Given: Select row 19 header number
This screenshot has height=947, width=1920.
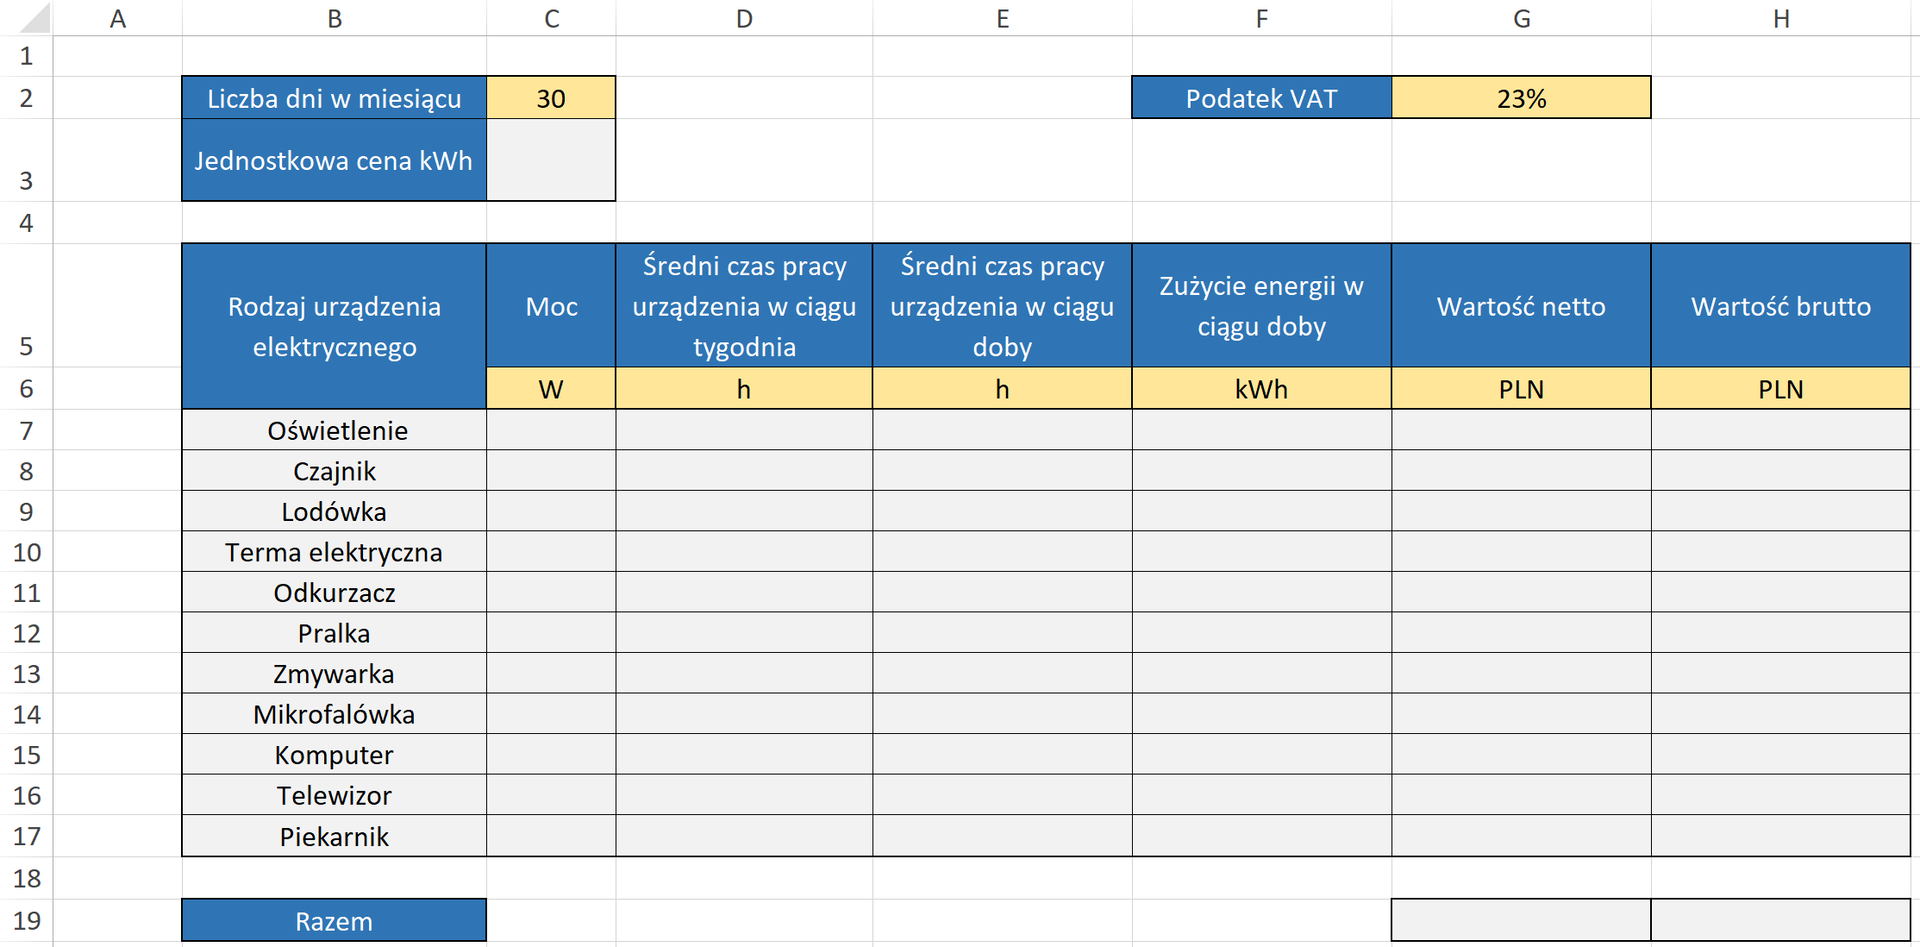Looking at the screenshot, I should [x=26, y=920].
